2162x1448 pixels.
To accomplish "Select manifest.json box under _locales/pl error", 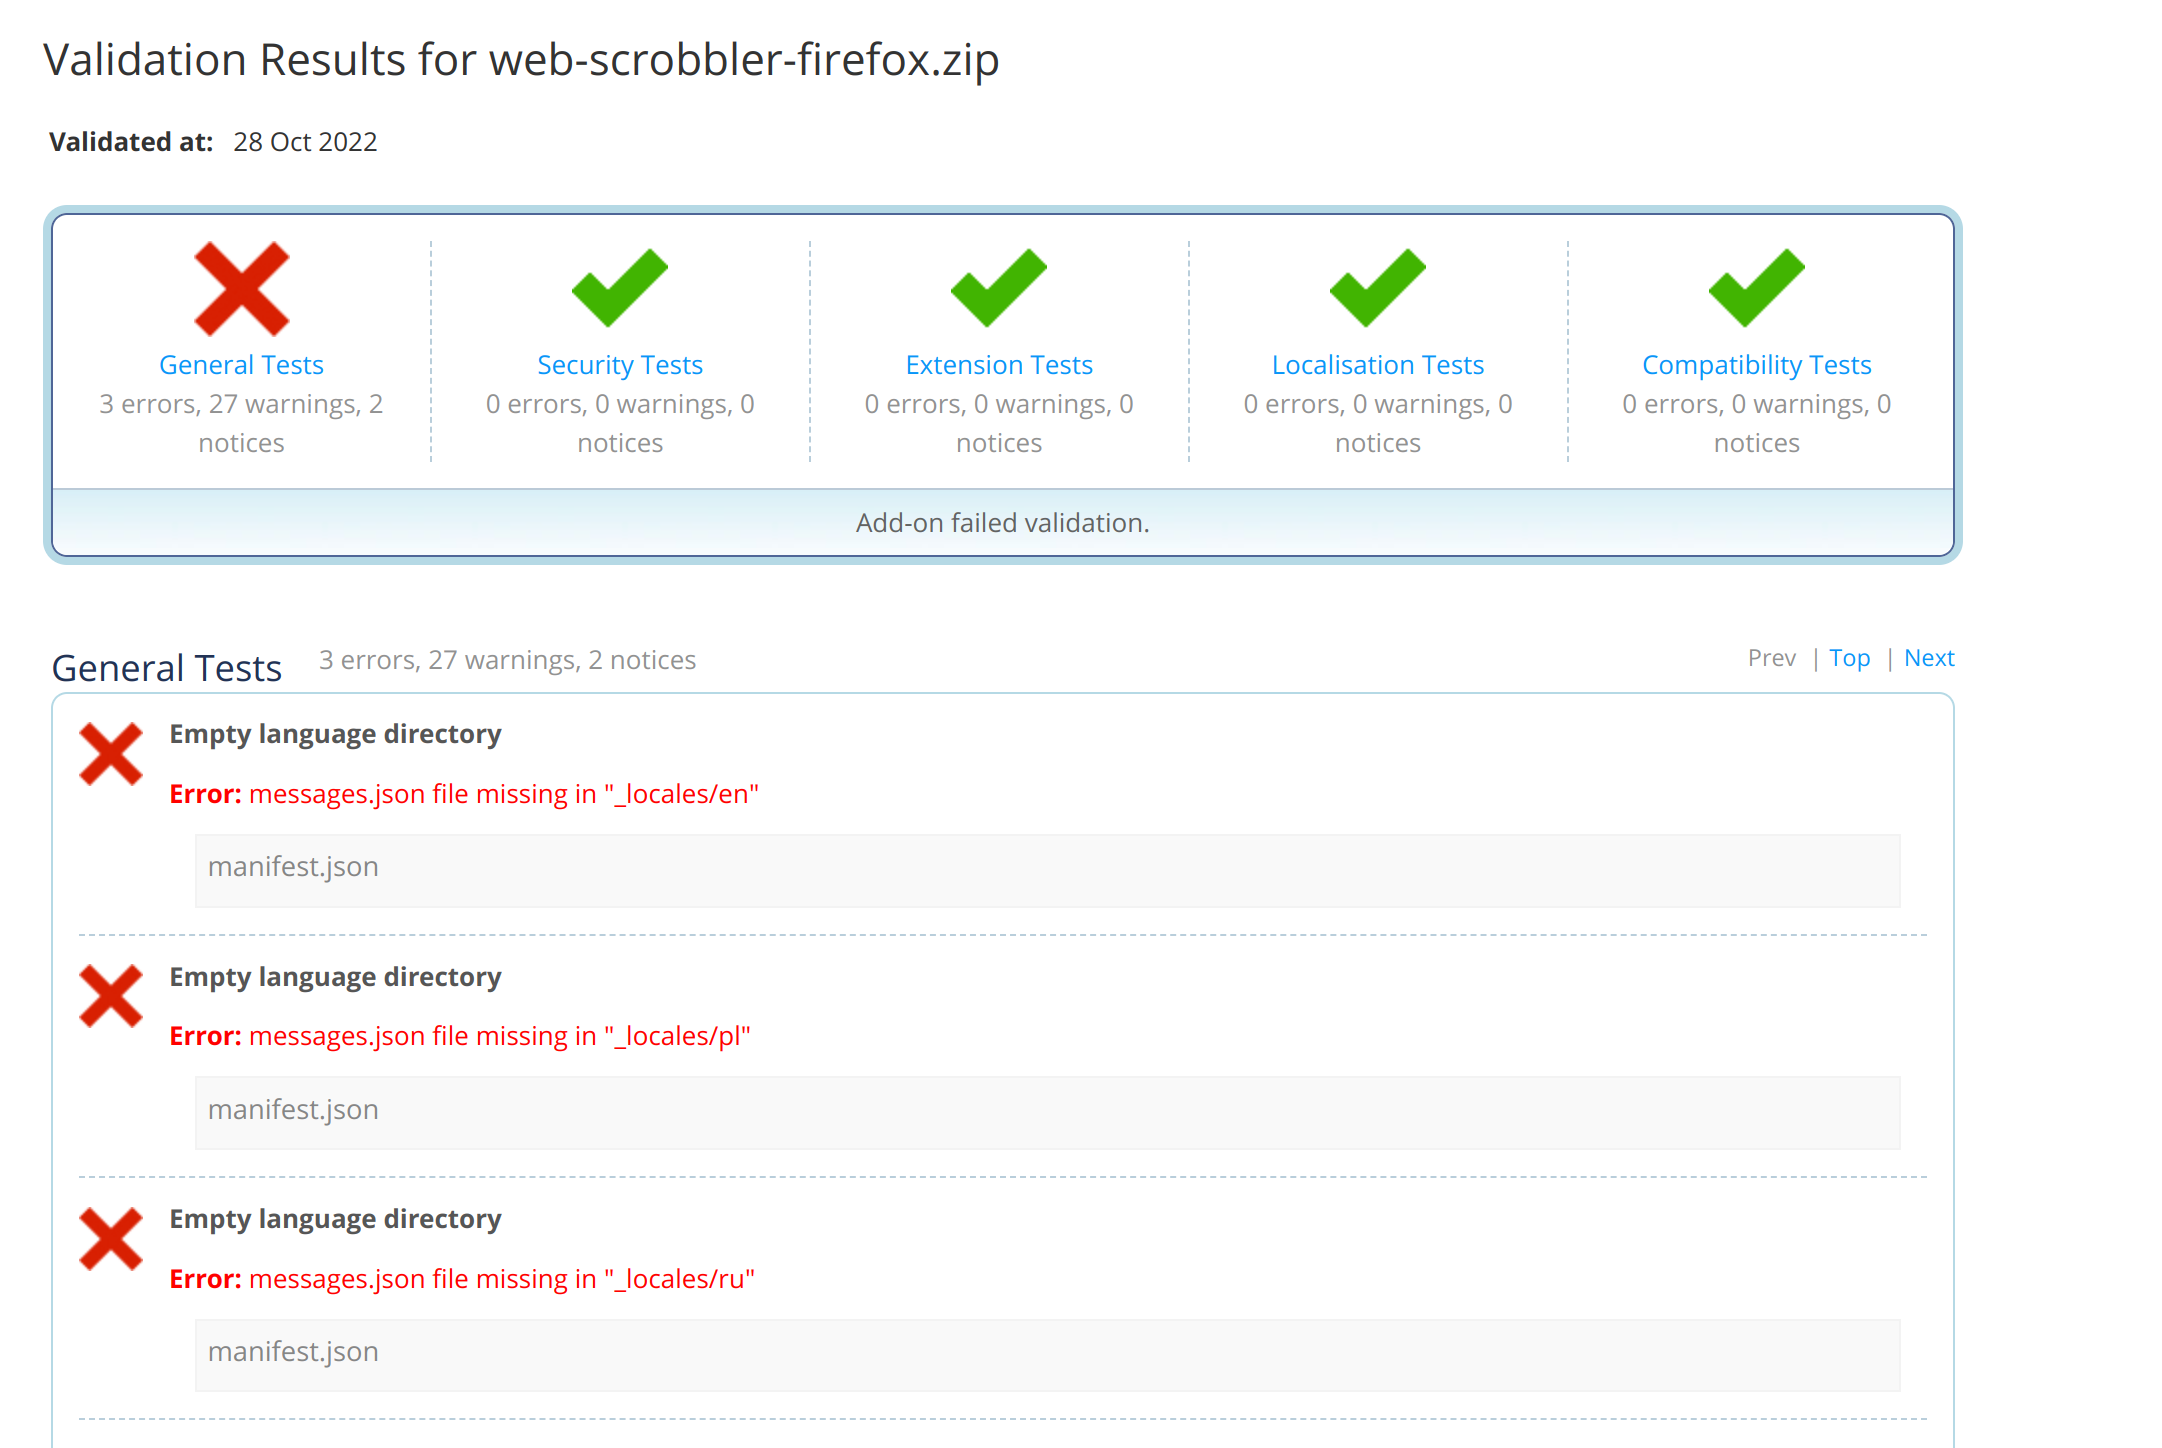I will (x=1047, y=1112).
